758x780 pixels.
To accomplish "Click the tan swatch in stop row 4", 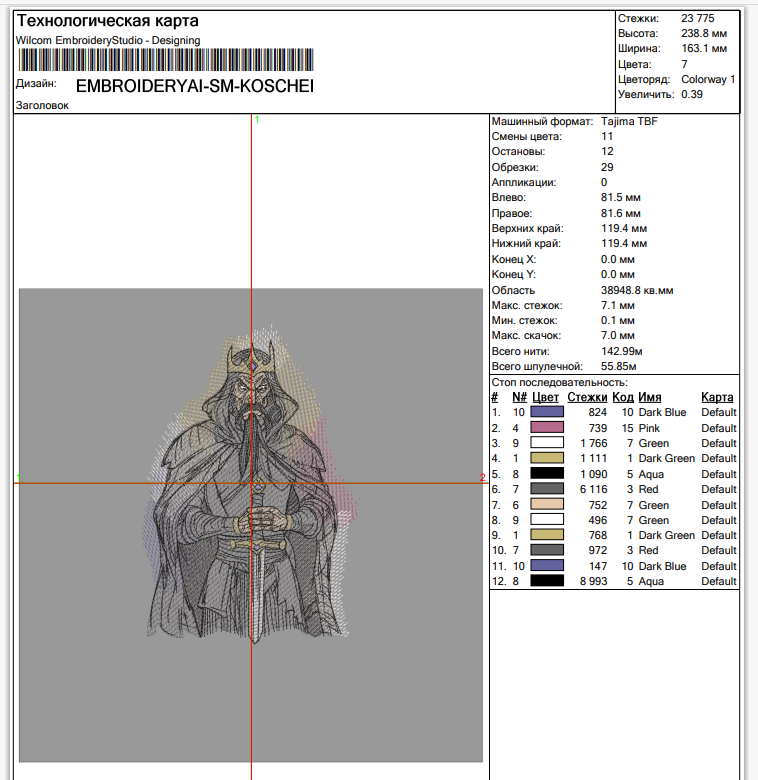I will pyautogui.click(x=547, y=458).
